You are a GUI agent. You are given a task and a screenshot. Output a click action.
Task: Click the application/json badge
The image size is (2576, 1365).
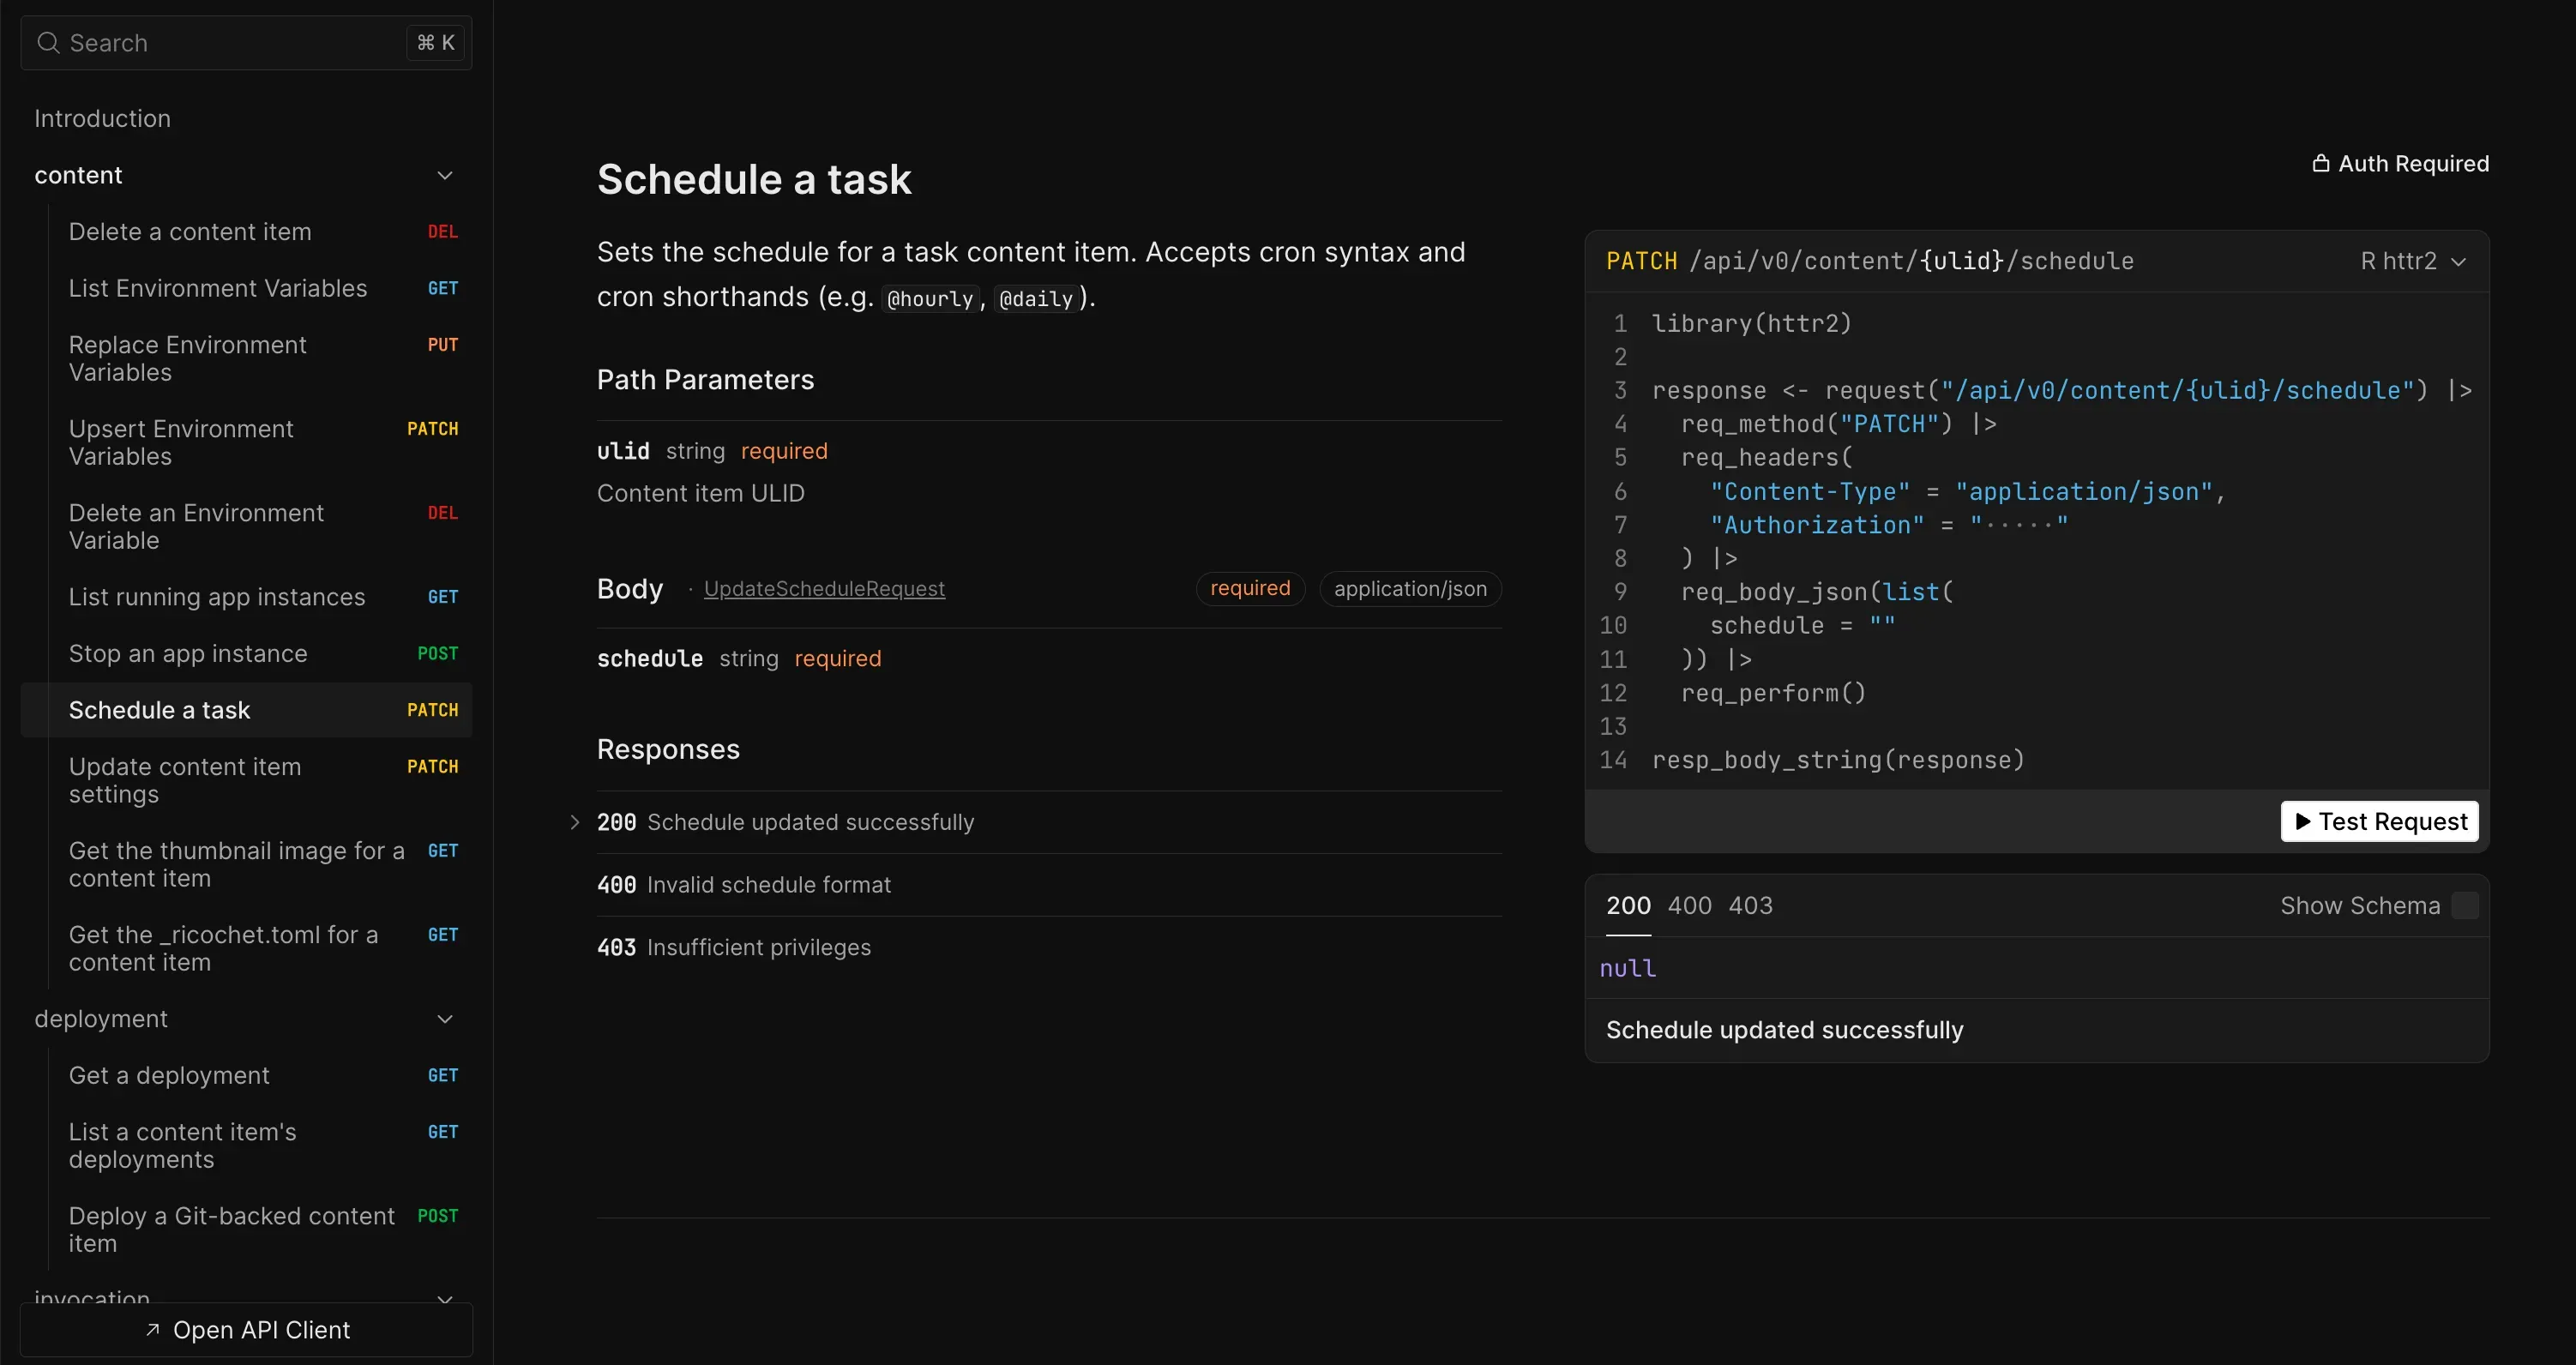pos(1410,589)
